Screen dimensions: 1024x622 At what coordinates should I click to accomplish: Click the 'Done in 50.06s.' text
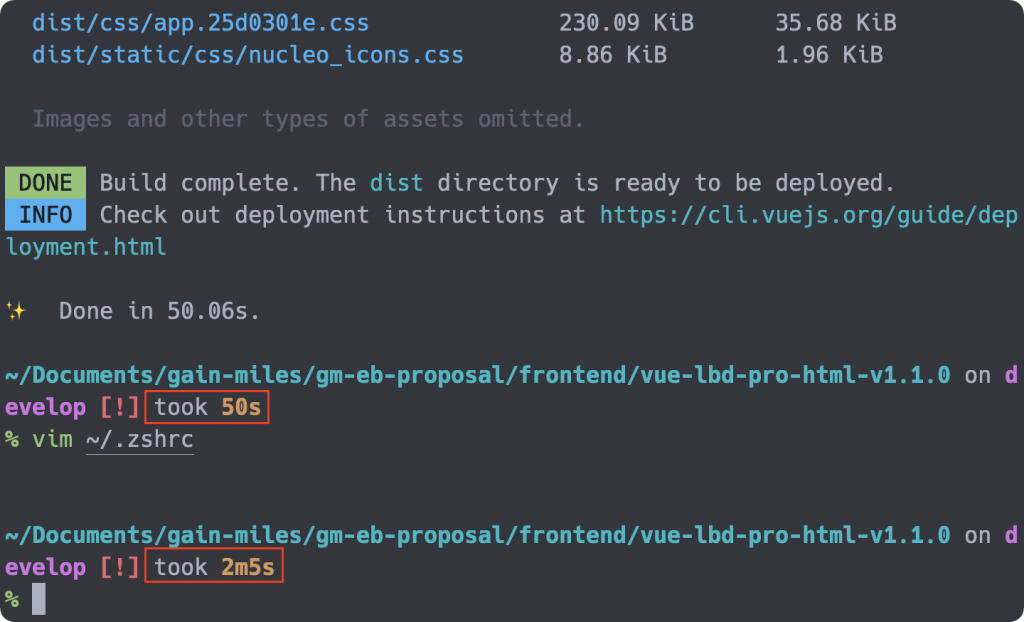(159, 311)
